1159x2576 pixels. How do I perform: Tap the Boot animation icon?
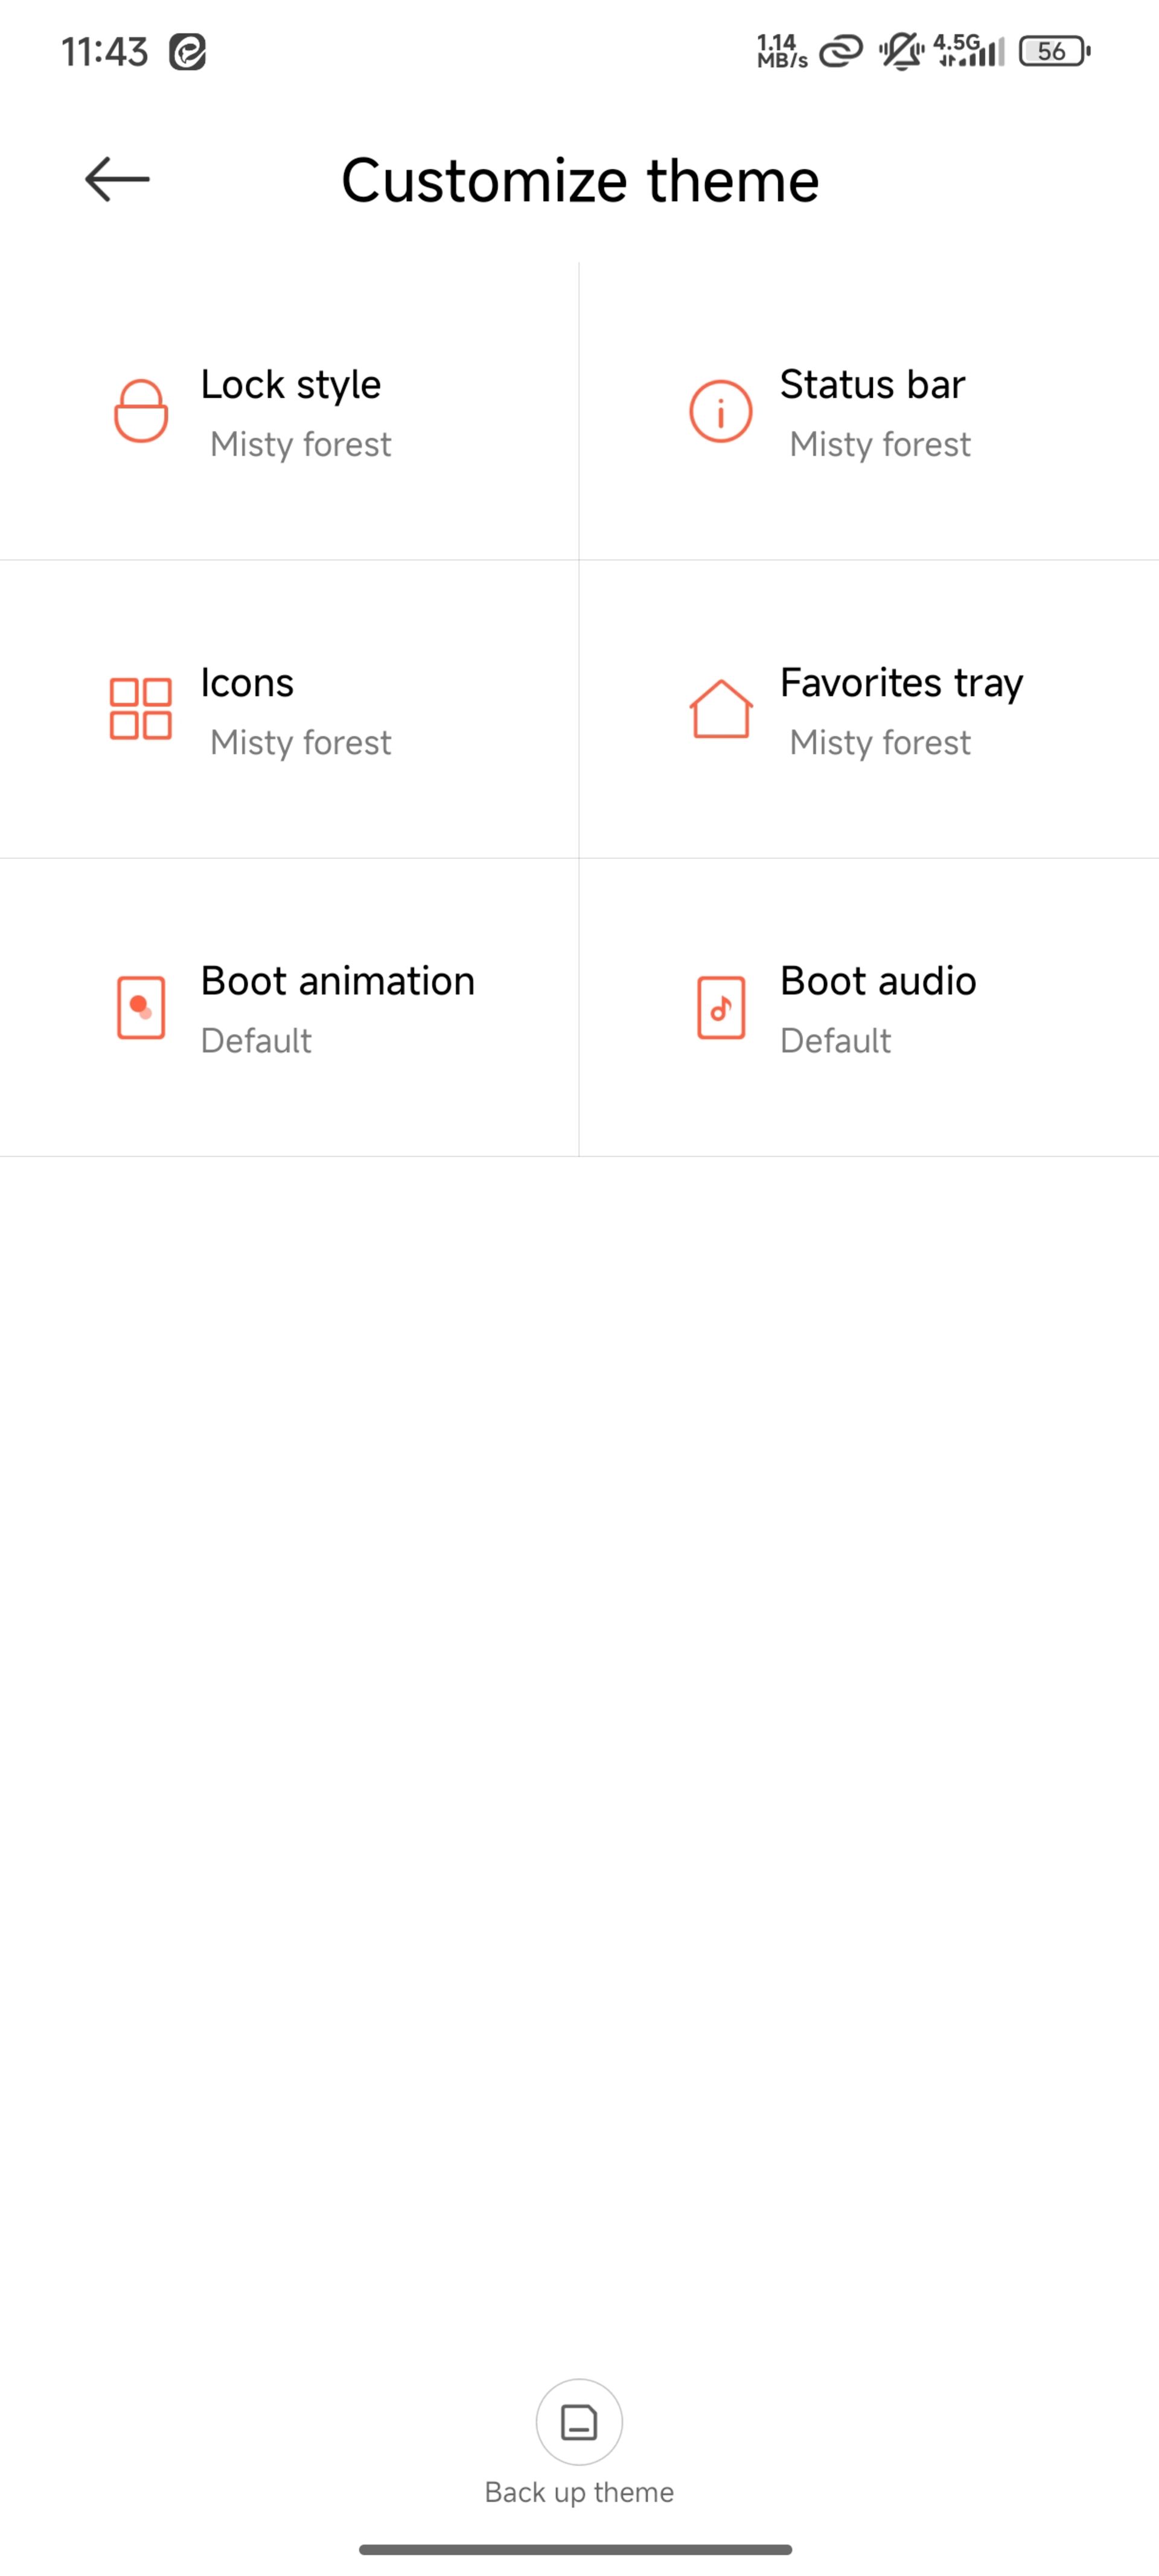[141, 1008]
